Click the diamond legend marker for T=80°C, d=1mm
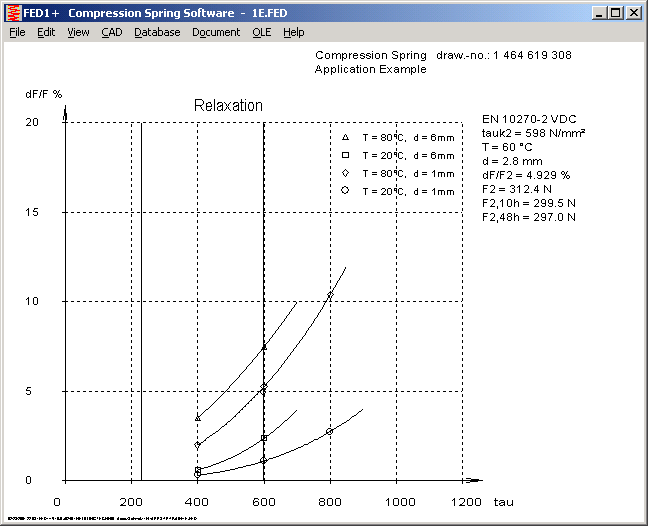 [345, 173]
